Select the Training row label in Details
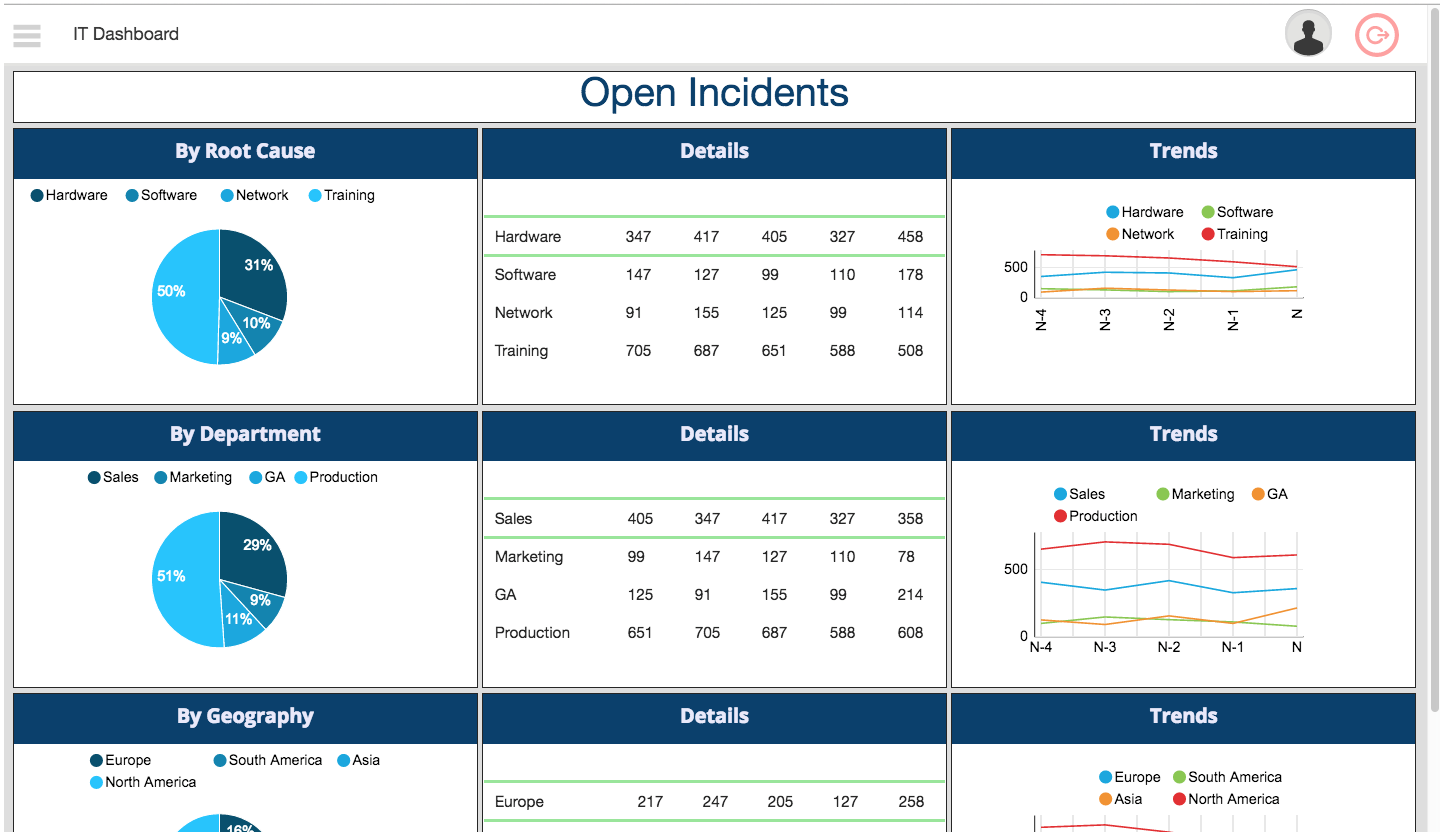 [x=521, y=351]
